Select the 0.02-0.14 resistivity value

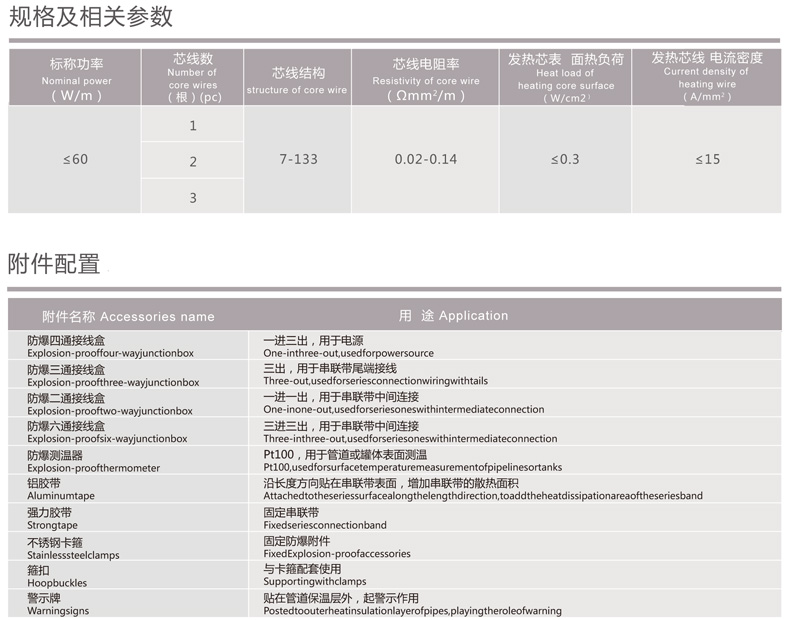coord(425,160)
